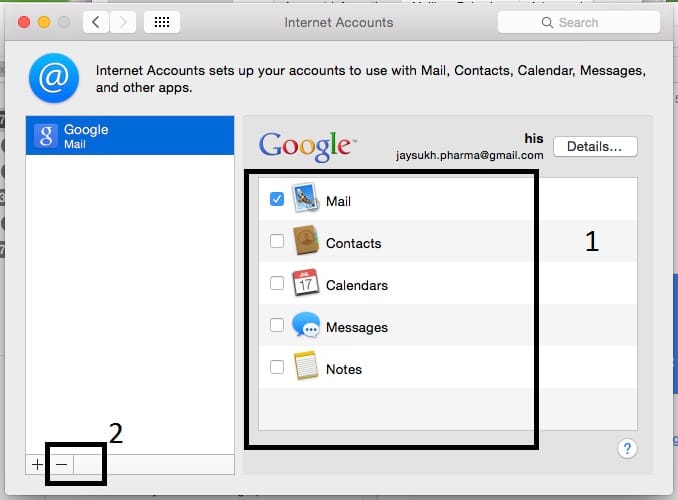Click the Notes notepad icon
This screenshot has height=500, width=678.
[306, 365]
